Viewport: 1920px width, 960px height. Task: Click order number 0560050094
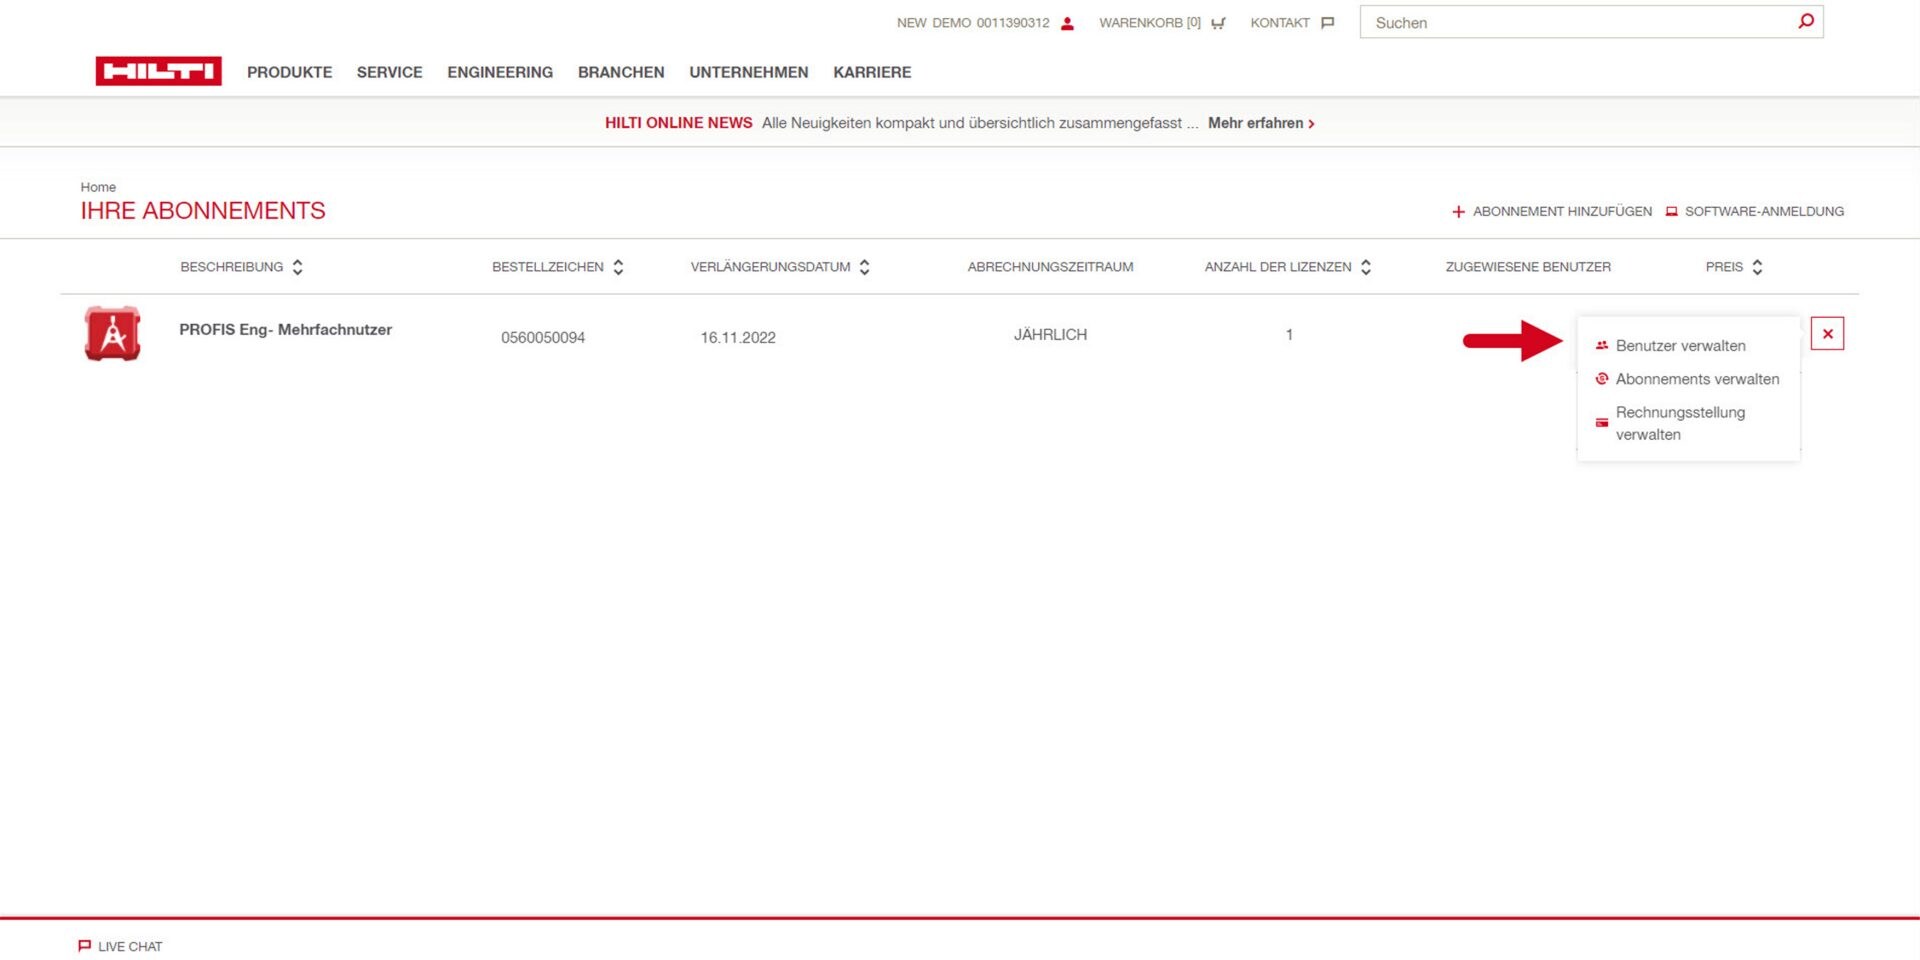tap(543, 338)
